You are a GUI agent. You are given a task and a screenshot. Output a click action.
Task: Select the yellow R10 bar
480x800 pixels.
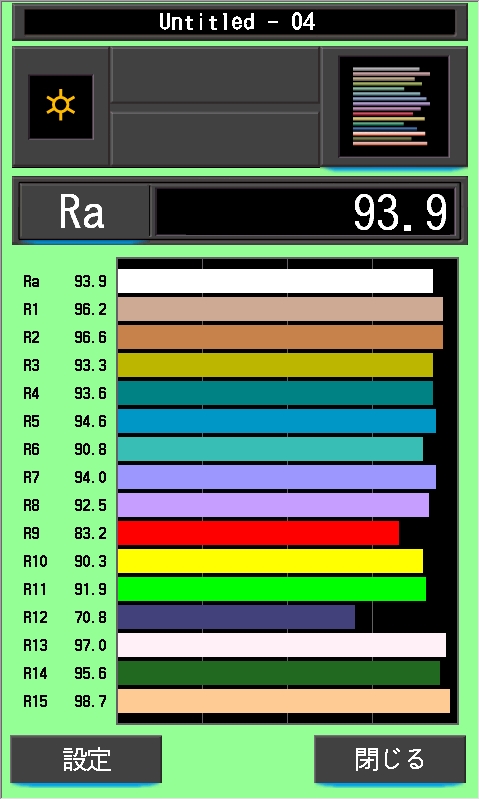point(270,561)
